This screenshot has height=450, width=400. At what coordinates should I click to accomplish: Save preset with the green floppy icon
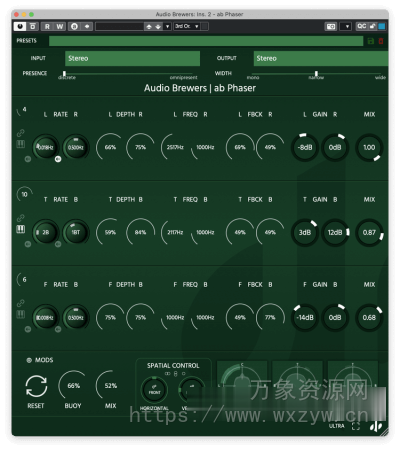[371, 41]
